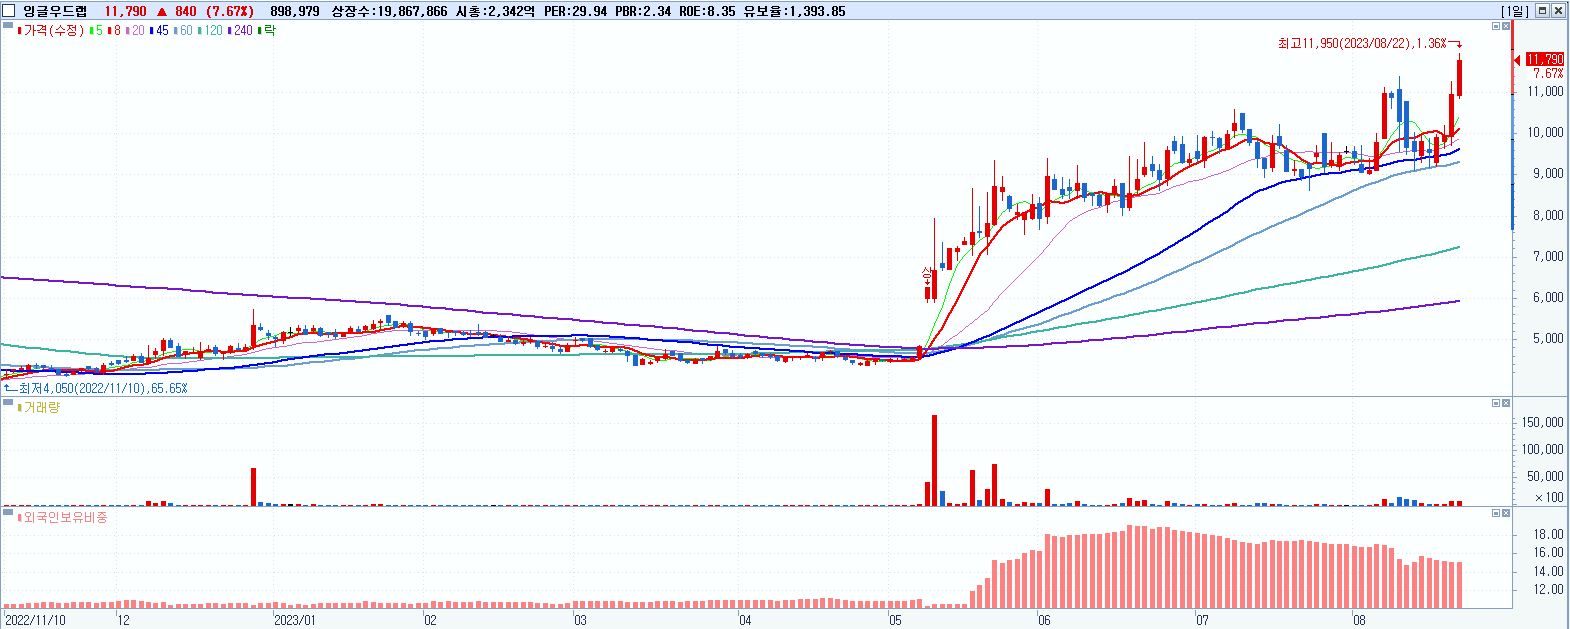The width and height of the screenshot is (1570, 629).
Task: Click the 18.00 foreign holdings axis label
Action: [x=1549, y=535]
